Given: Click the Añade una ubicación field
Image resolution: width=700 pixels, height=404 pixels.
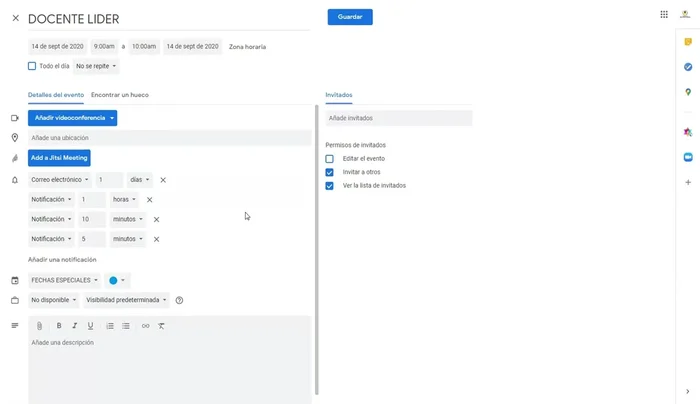Looking at the screenshot, I should 170,137.
